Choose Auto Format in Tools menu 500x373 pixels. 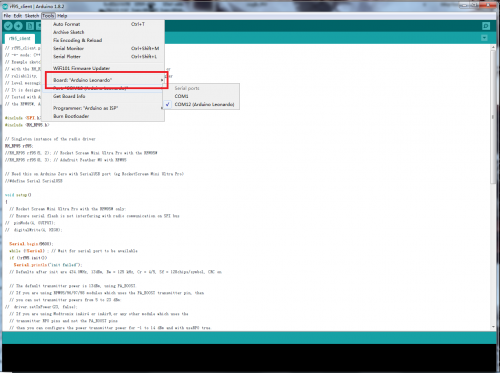[x=103, y=24]
